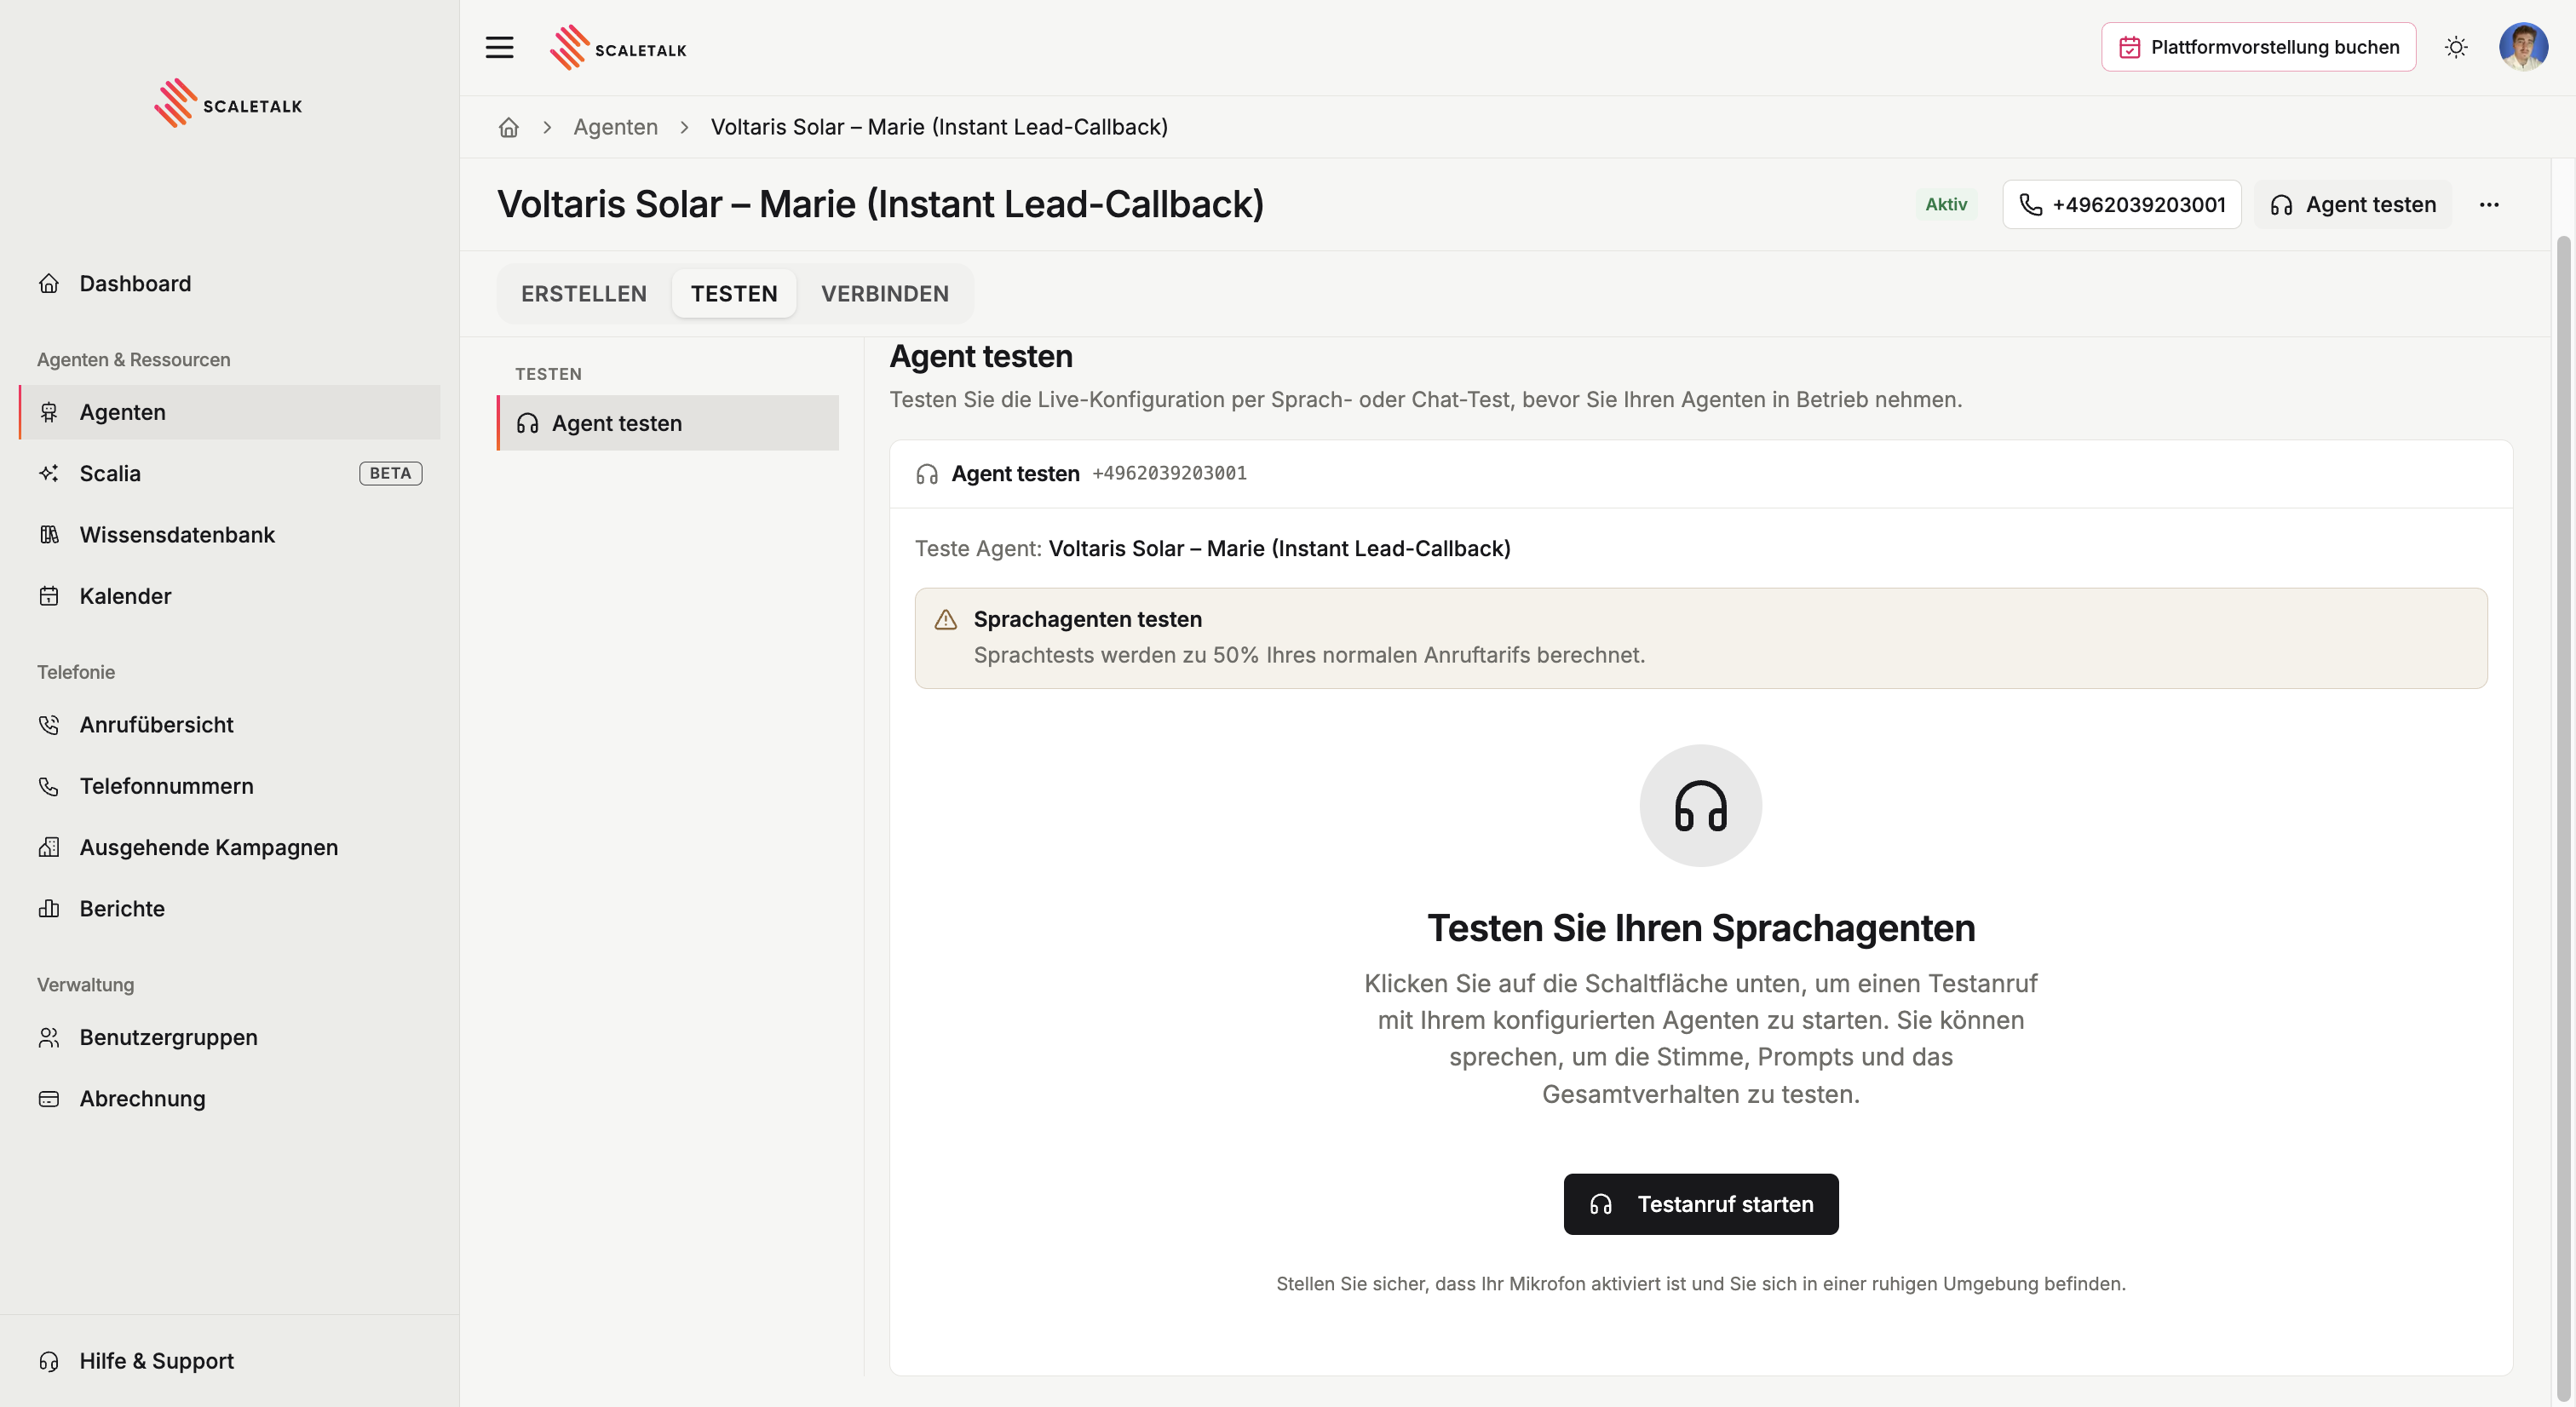Open Agenten in the sidebar
The width and height of the screenshot is (2576, 1407).
coord(229,412)
